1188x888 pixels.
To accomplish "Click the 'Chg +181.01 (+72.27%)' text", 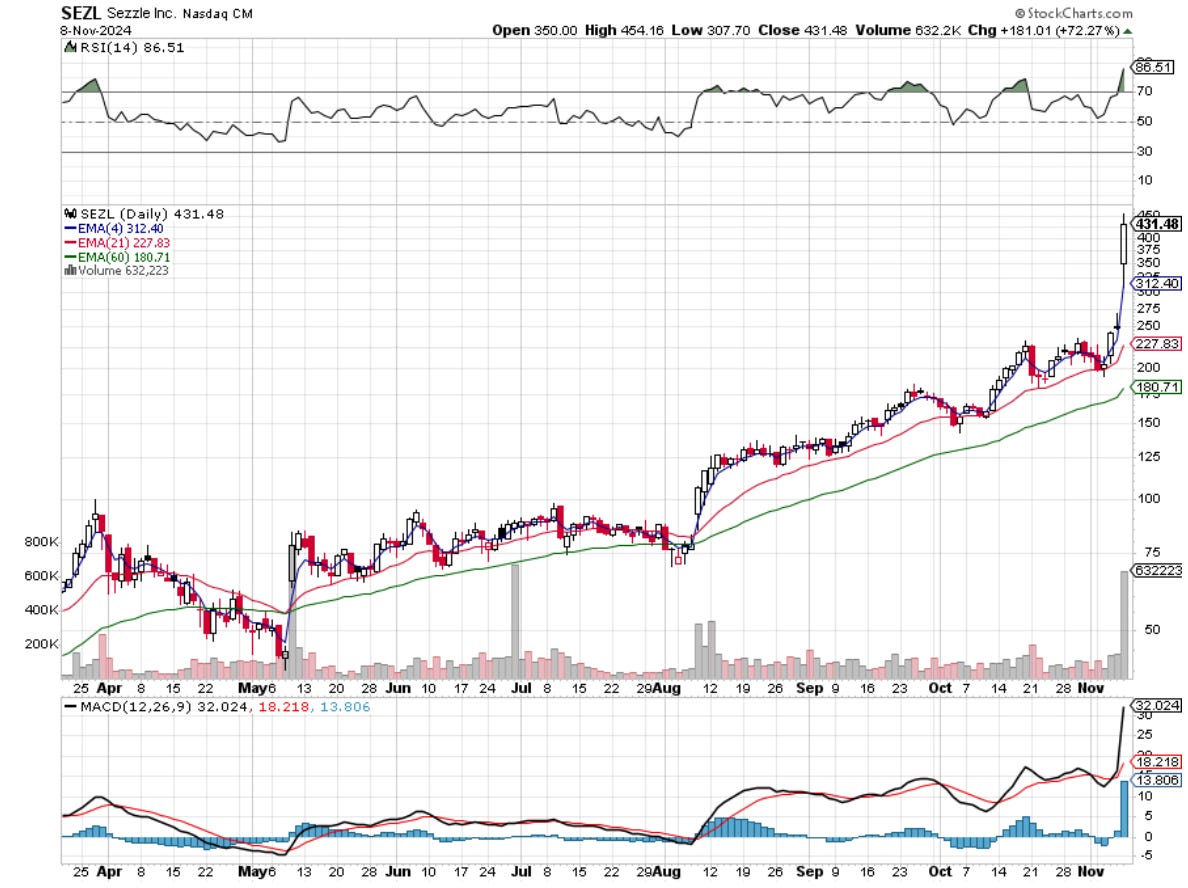I will coord(1044,30).
